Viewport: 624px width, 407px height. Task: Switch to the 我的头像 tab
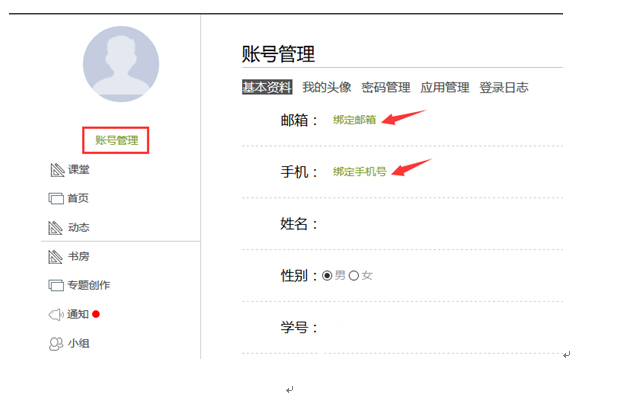pos(327,87)
